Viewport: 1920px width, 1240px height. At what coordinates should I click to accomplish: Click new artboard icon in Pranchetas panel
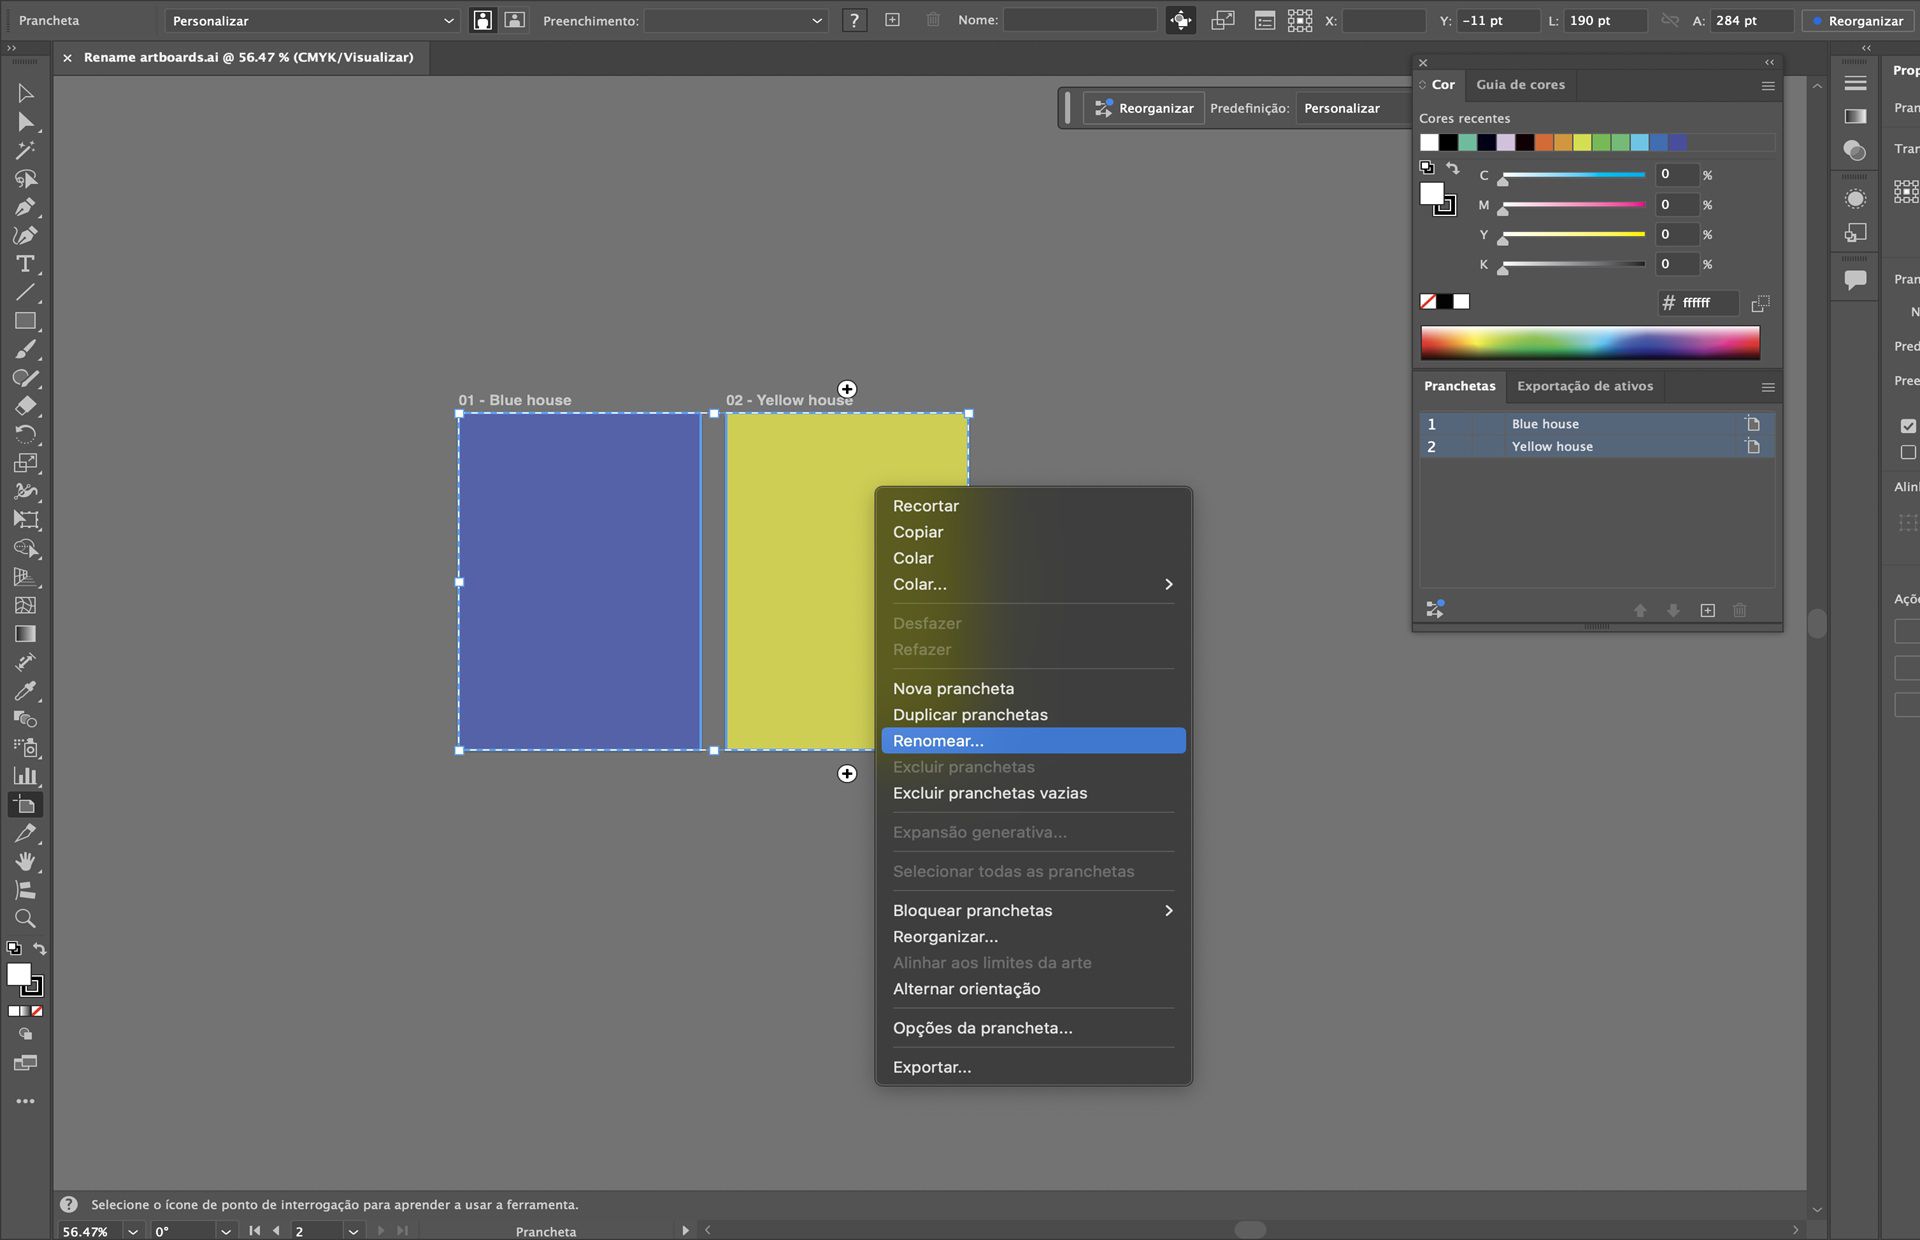pos(1707,610)
